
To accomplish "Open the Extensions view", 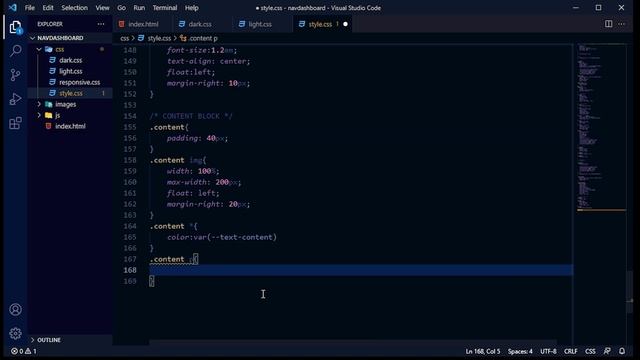I will point(16,123).
